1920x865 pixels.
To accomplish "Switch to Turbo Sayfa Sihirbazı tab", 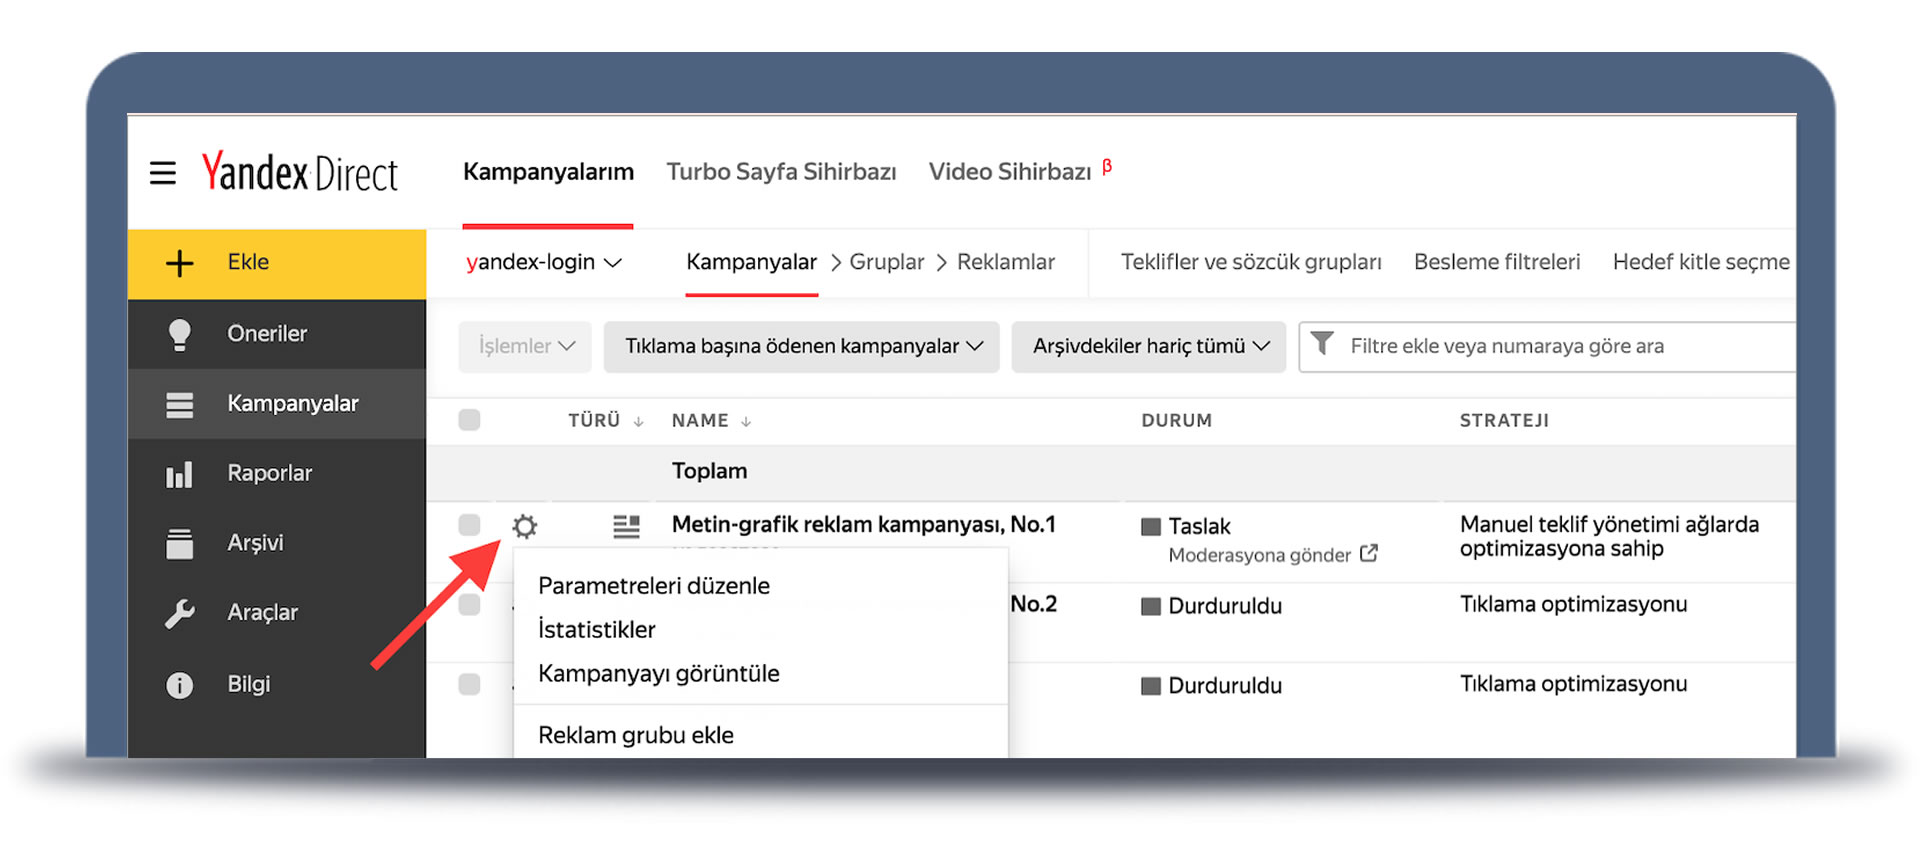I will click(781, 172).
